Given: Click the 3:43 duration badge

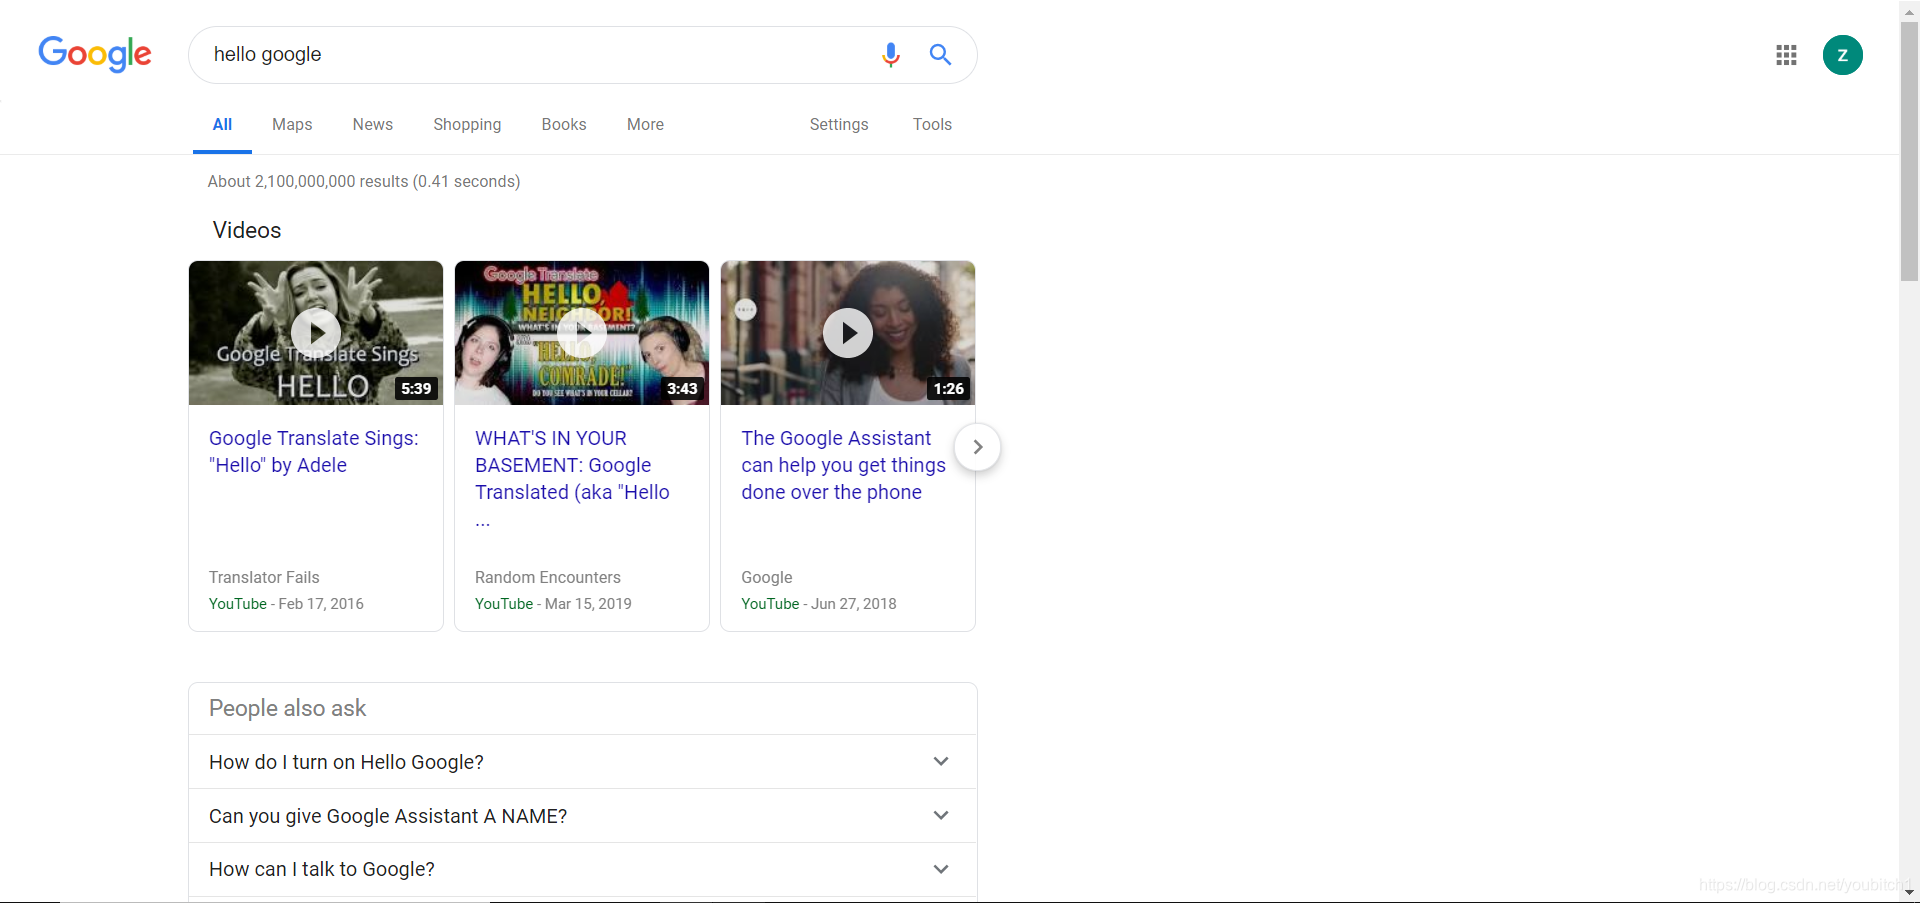Looking at the screenshot, I should [682, 389].
